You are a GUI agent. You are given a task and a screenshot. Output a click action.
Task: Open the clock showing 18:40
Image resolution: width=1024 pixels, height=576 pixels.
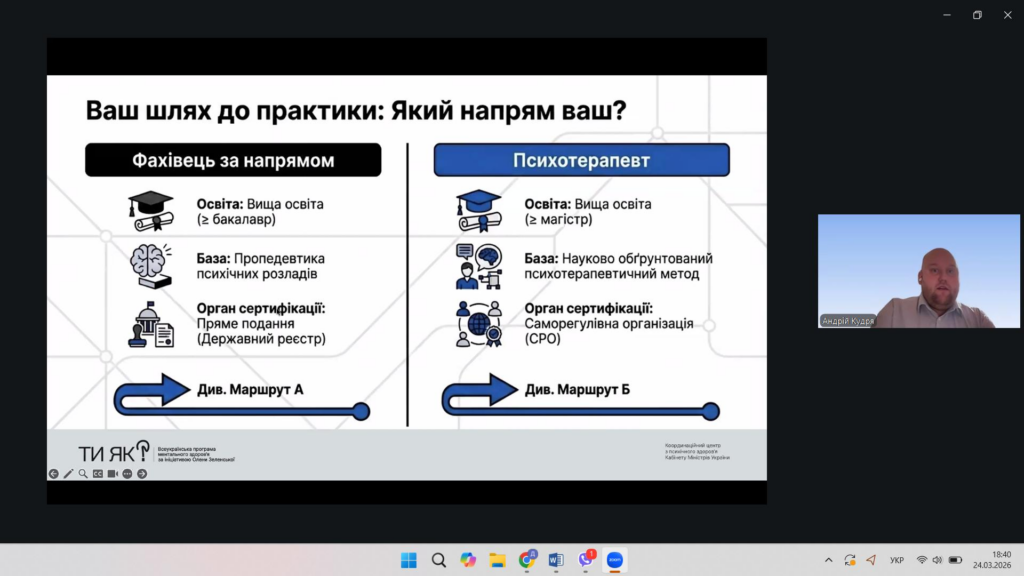(x=1000, y=560)
